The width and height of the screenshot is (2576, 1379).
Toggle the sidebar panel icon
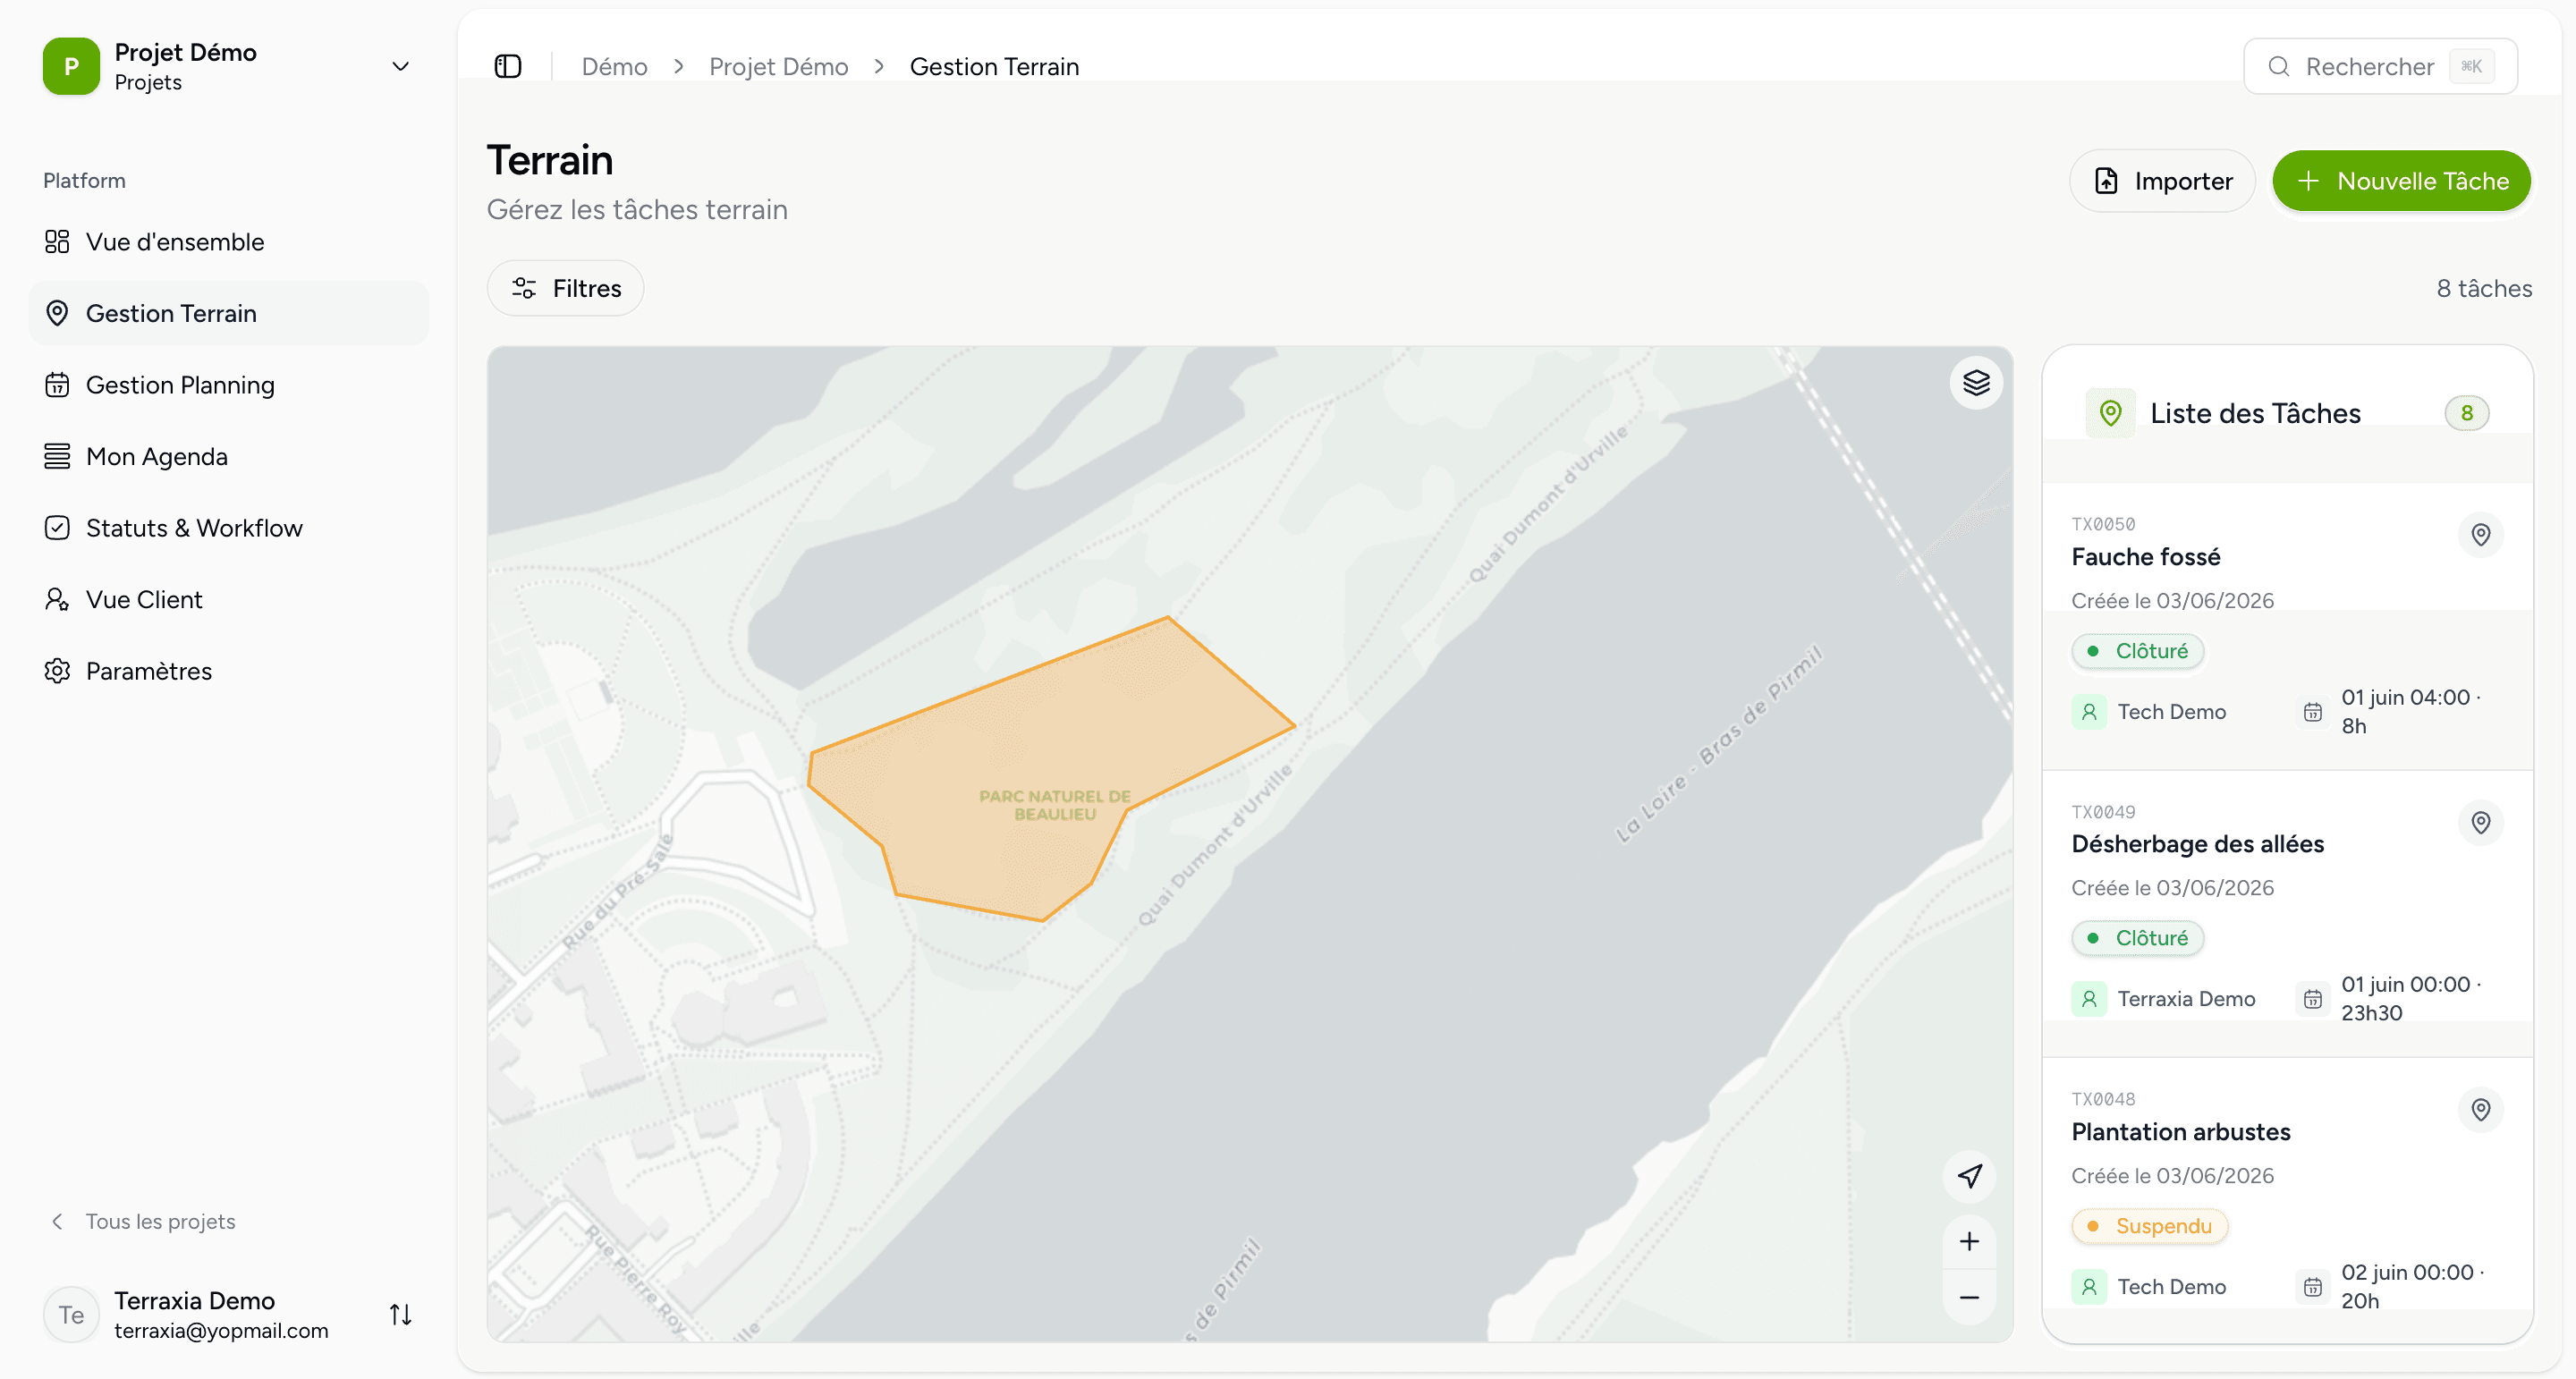508,66
